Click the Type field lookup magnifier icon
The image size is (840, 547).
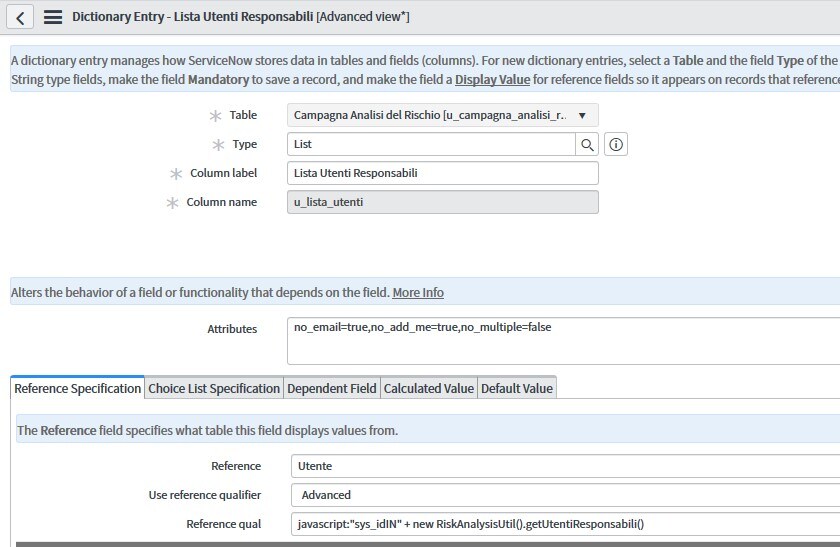pos(587,145)
